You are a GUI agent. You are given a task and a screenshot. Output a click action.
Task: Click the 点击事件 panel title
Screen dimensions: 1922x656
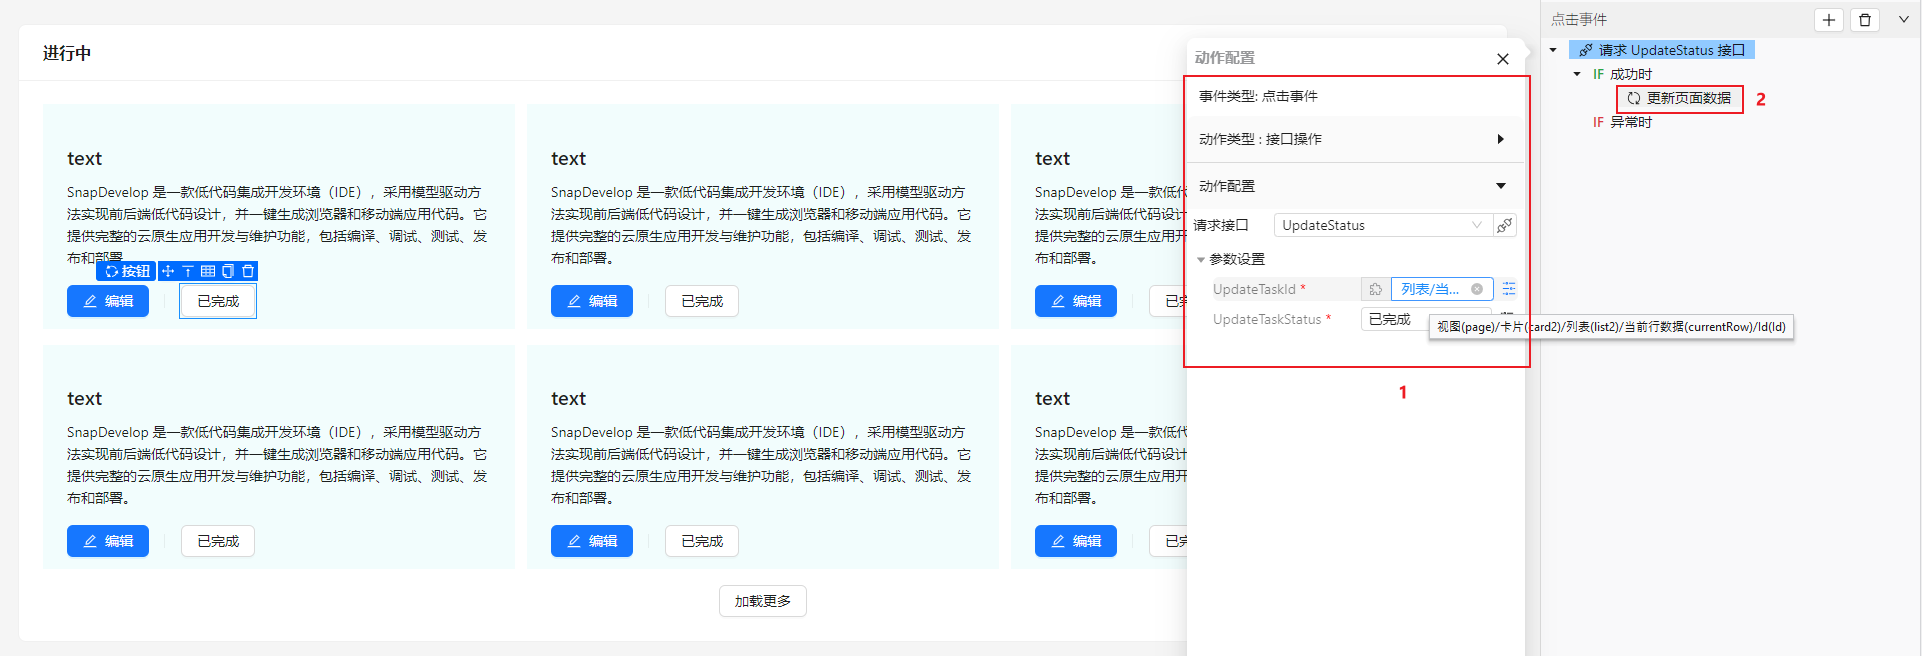pos(1579,19)
